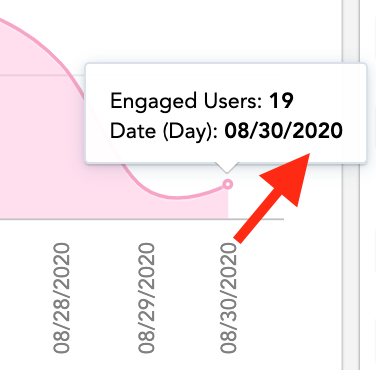Screen dimensions: 376x370
Task: Click bold 08/30/2020 date inside tooltip
Action: click(x=284, y=130)
